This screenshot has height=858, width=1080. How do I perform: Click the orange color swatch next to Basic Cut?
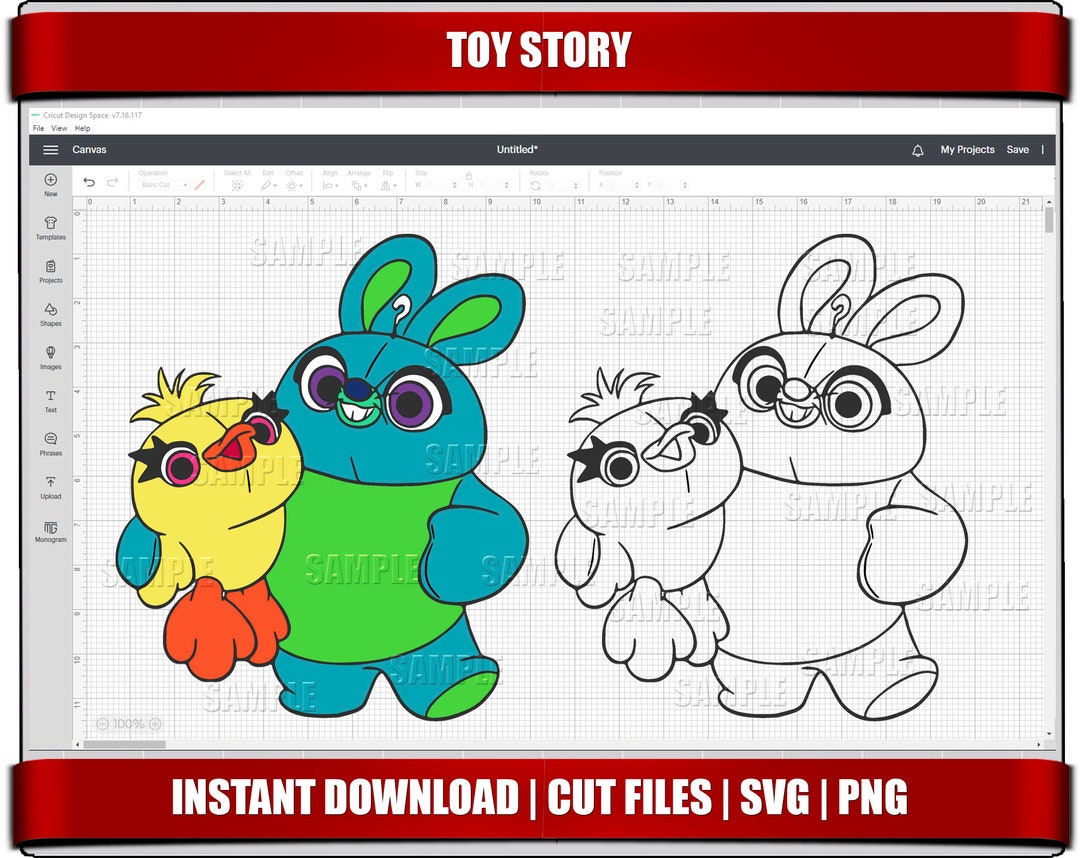197,185
